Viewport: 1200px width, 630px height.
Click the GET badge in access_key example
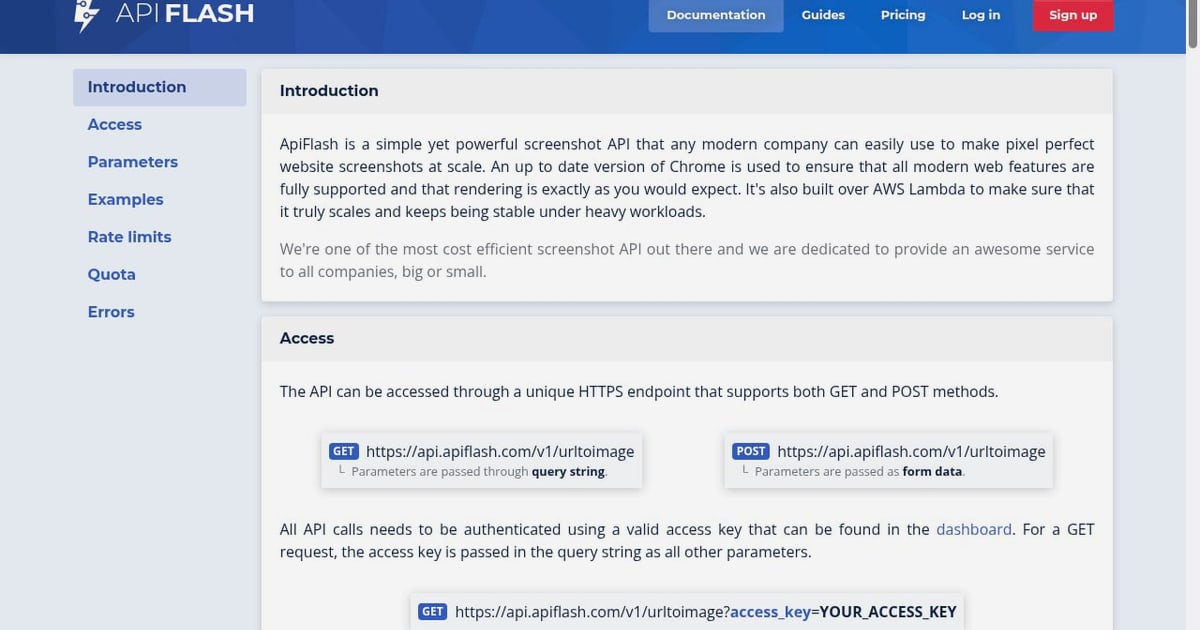click(x=433, y=611)
